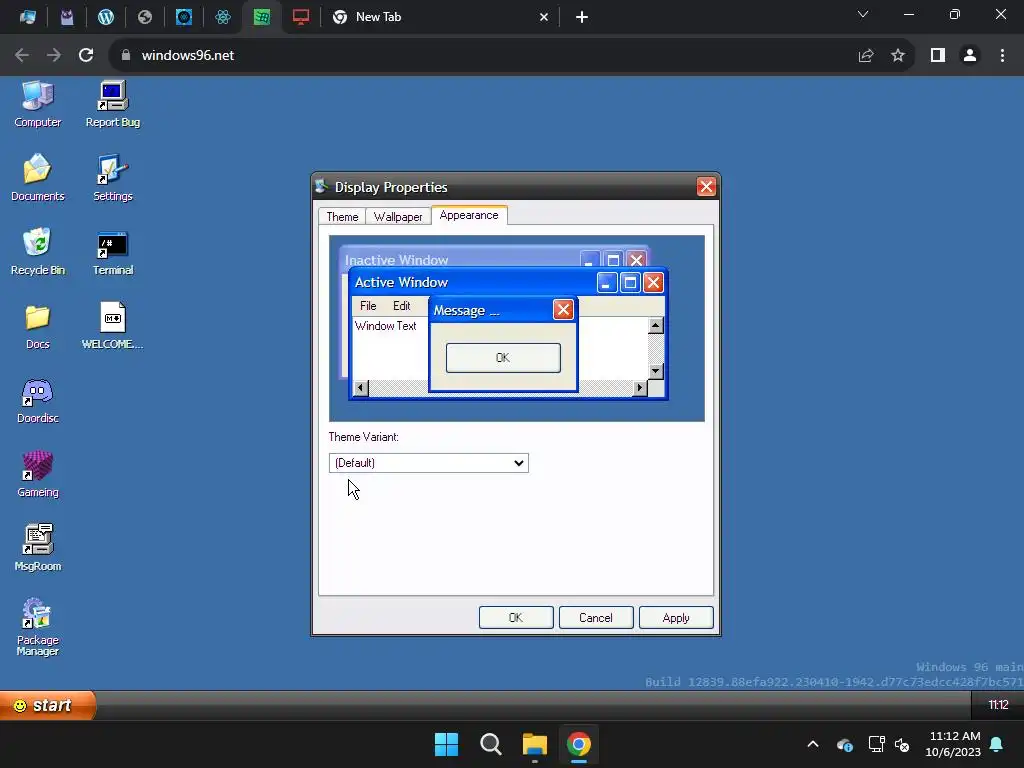Viewport: 1024px width, 768px height.
Task: Click the Windows 96 start button
Action: (47, 705)
